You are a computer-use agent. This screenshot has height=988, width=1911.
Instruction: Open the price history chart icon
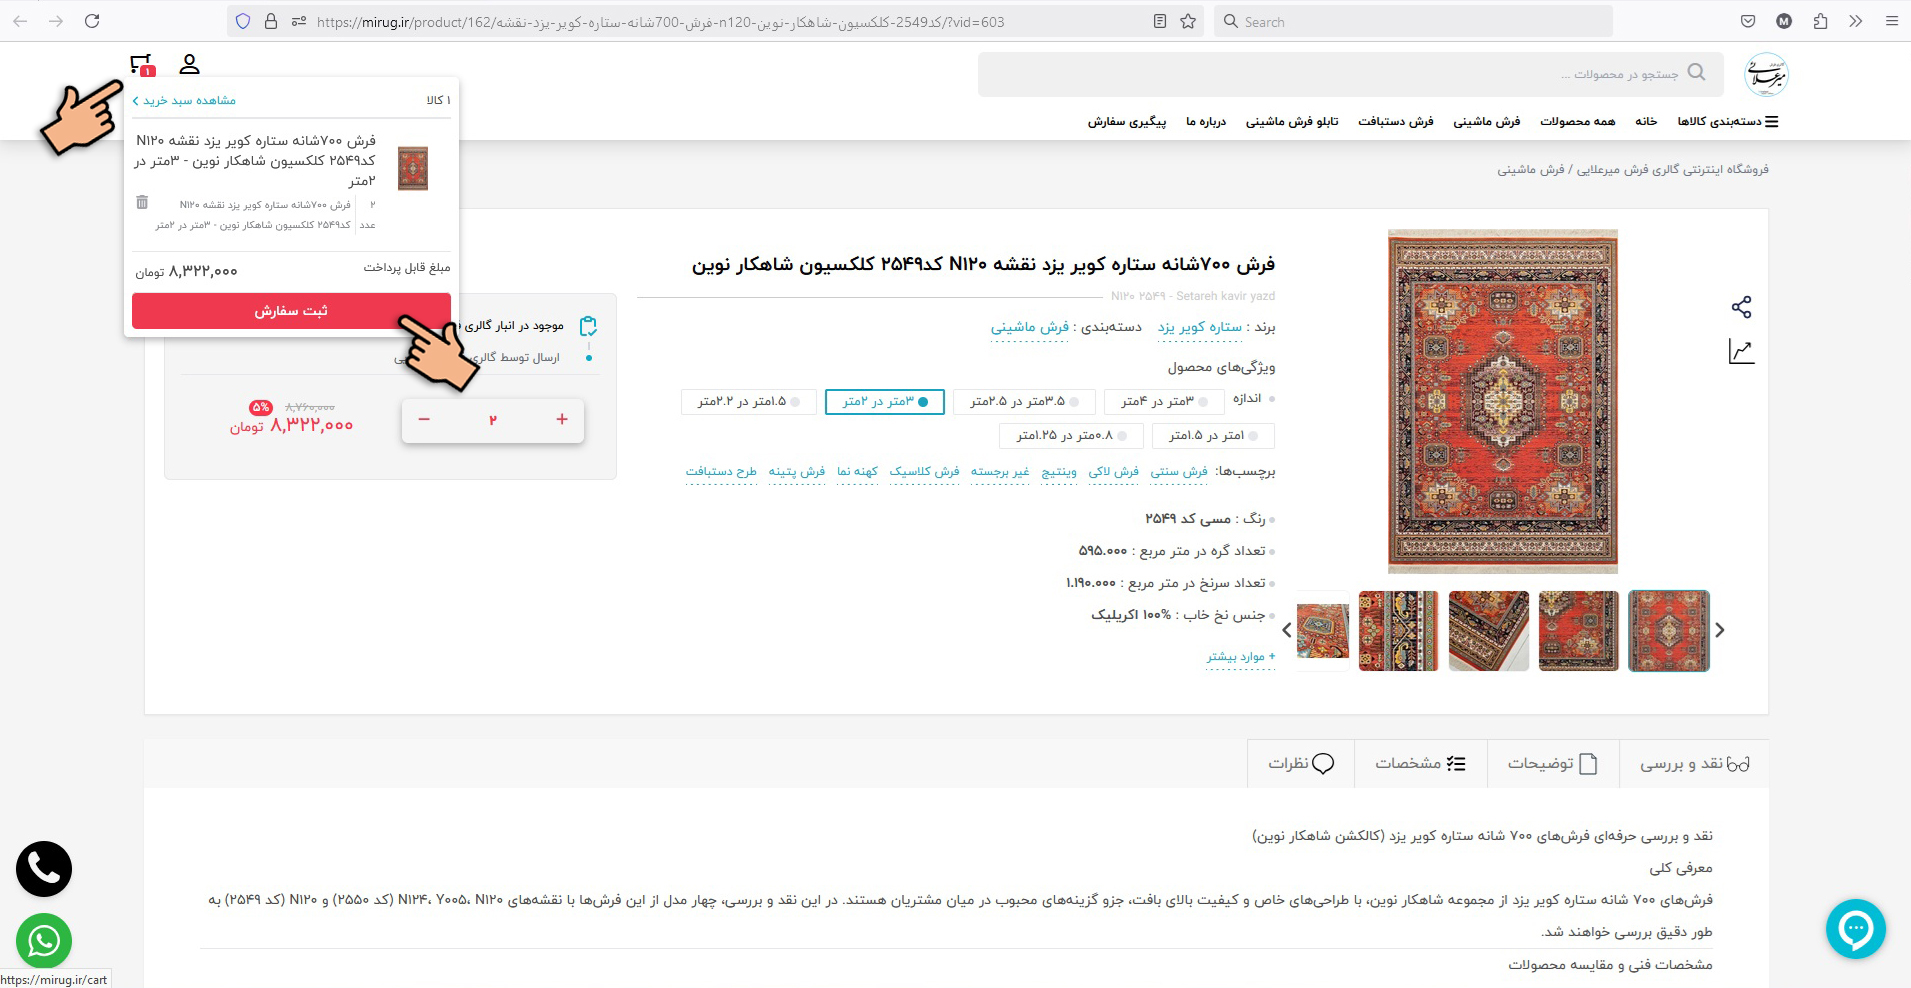coord(1741,352)
